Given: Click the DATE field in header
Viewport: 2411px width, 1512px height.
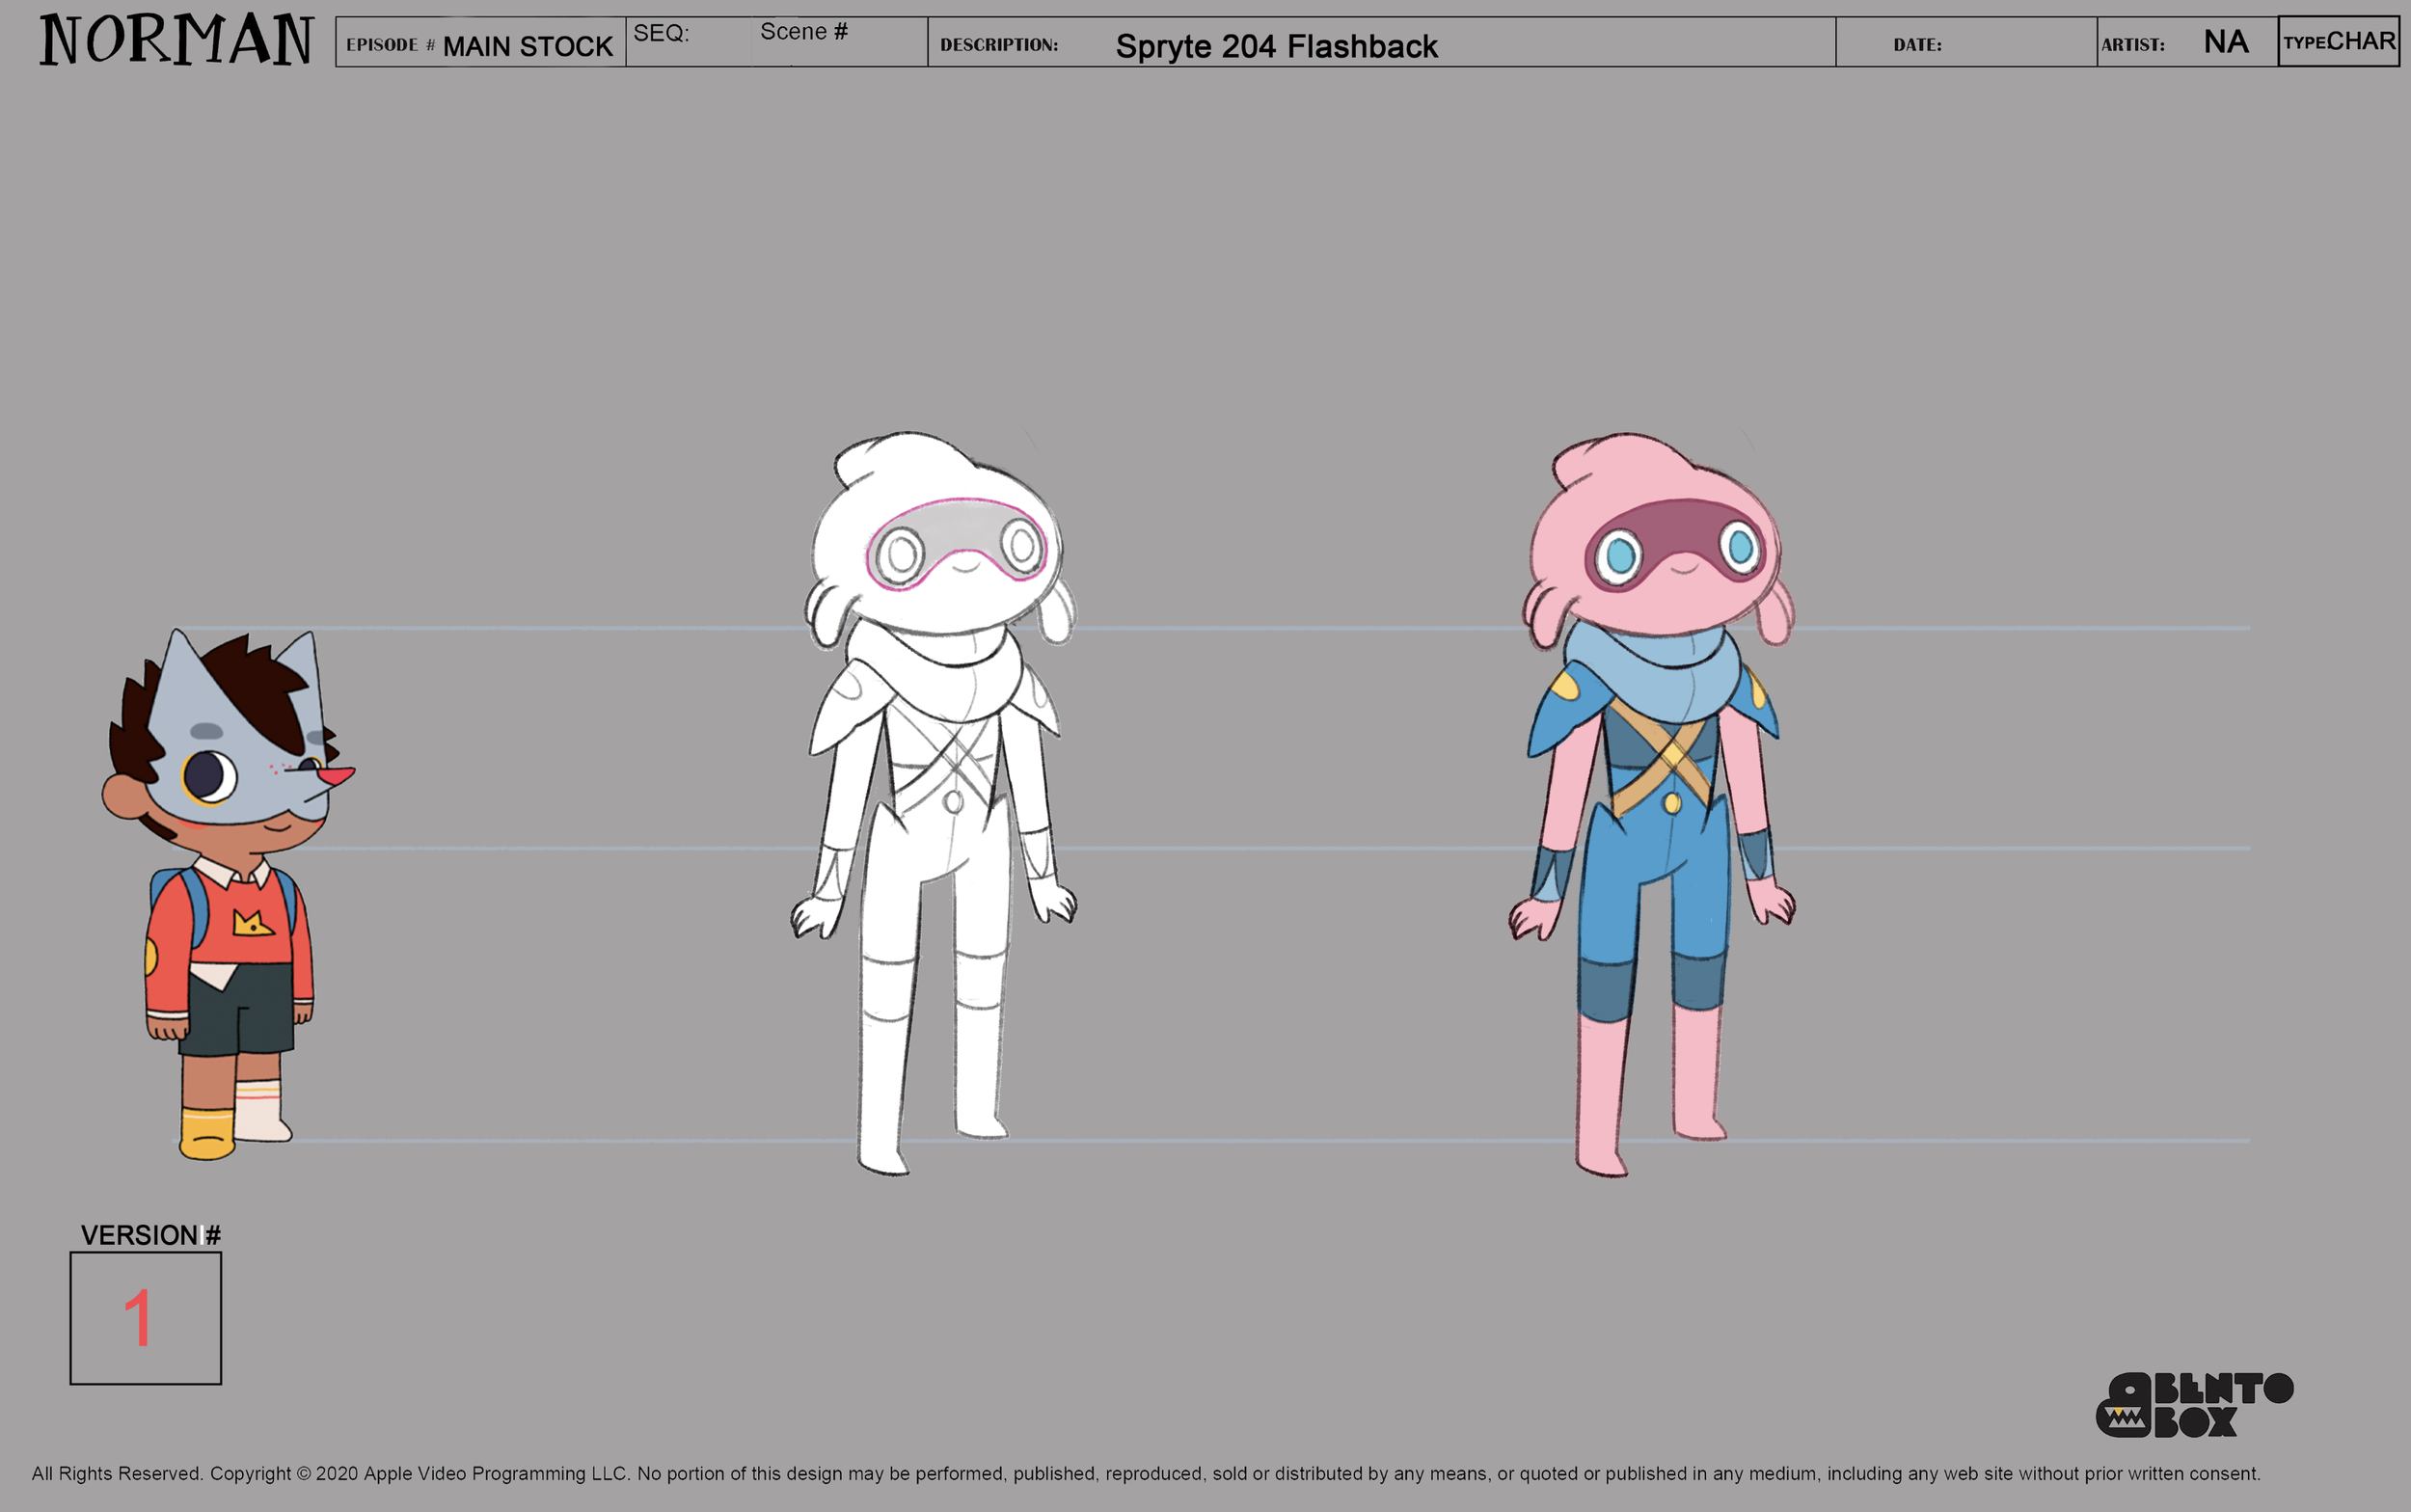Looking at the screenshot, I should (1965, 44).
